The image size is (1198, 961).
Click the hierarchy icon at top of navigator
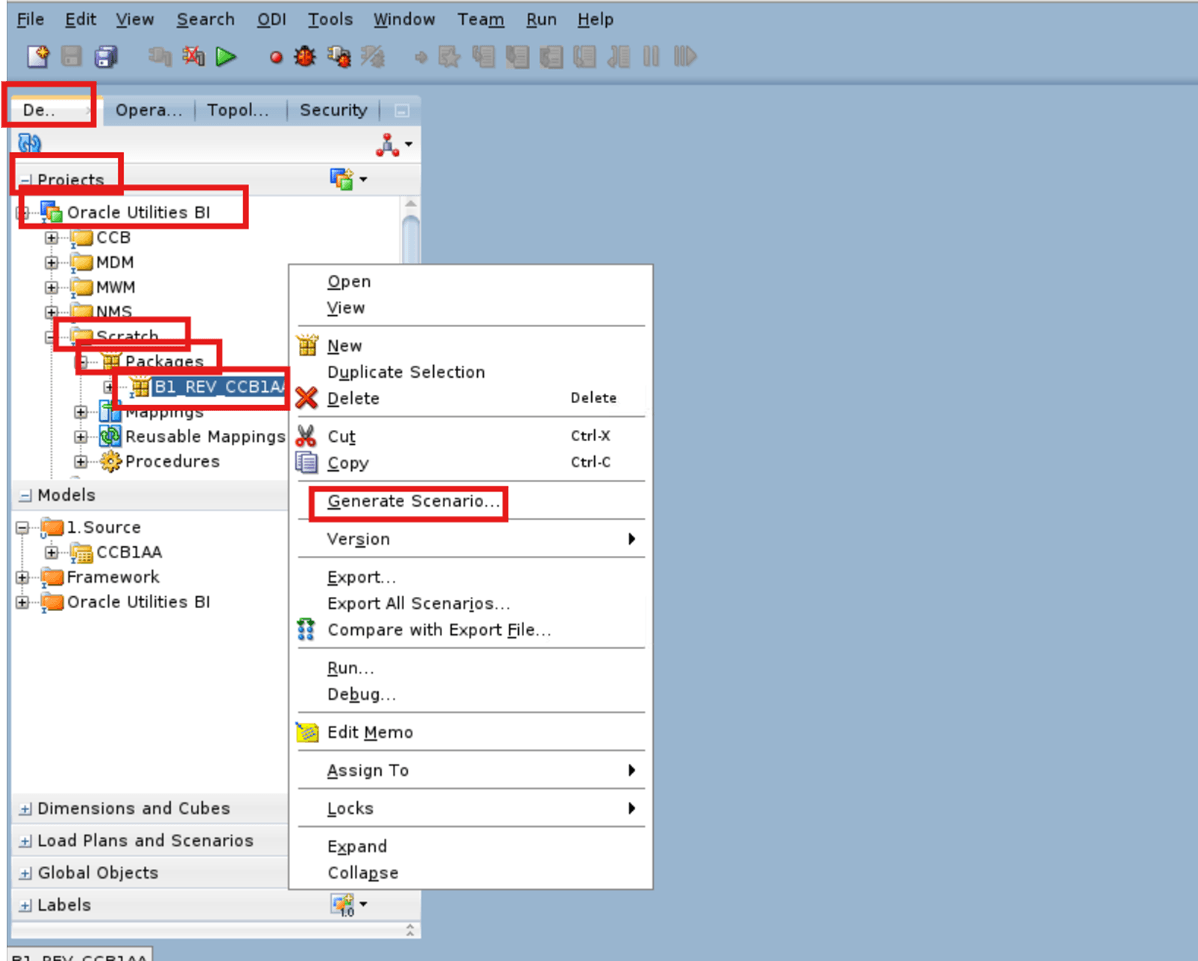point(388,143)
